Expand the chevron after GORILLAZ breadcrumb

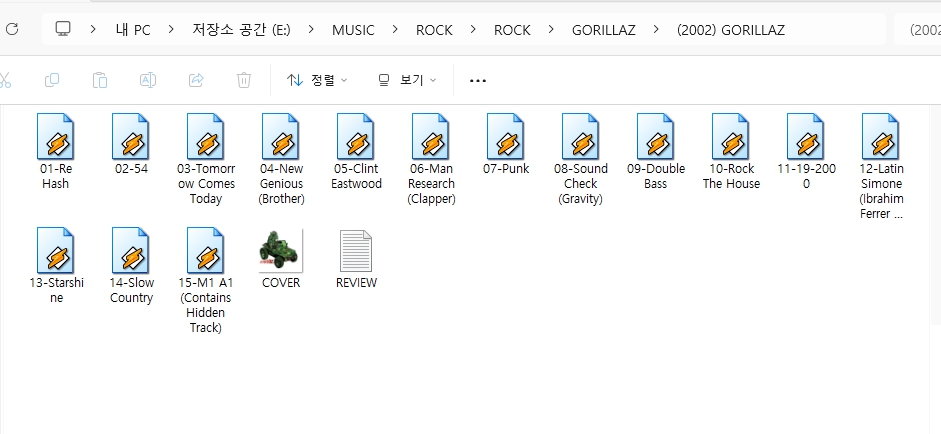pos(656,30)
